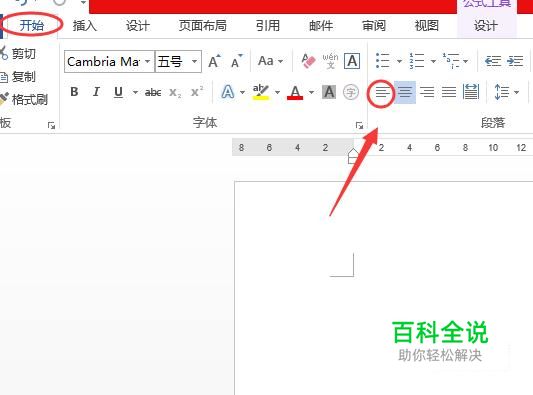Screen dimensions: 533x395
Task: Clear all formatting with eraser icon
Action: (x=308, y=61)
